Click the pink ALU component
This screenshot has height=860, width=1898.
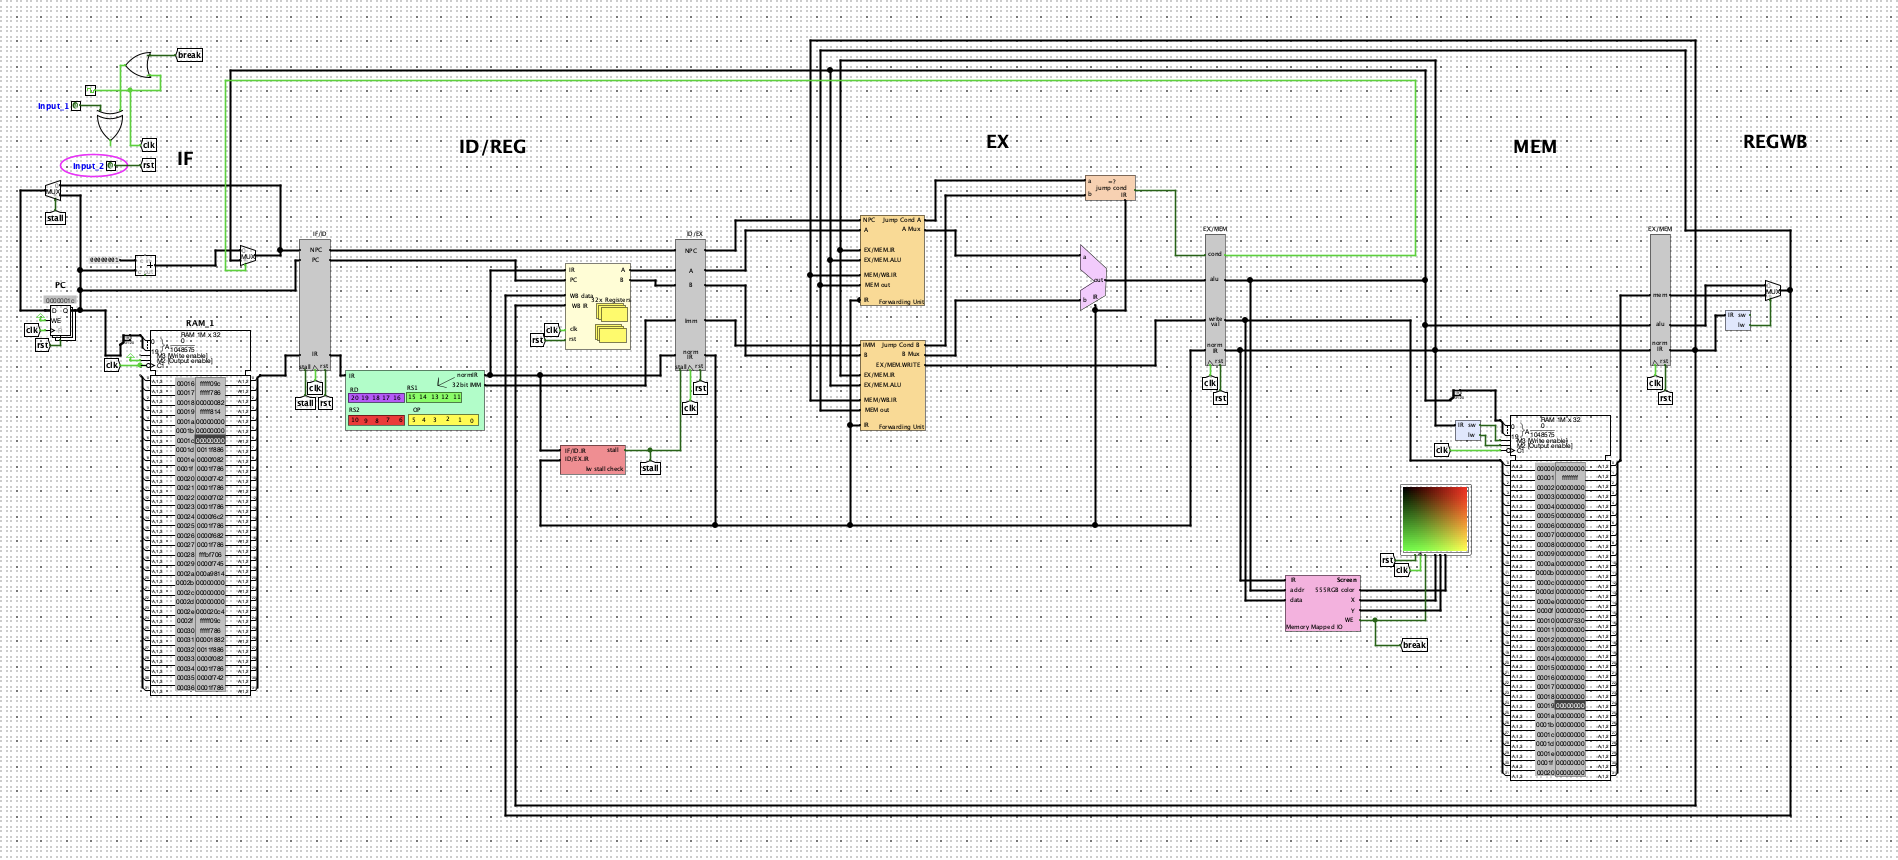(1093, 278)
